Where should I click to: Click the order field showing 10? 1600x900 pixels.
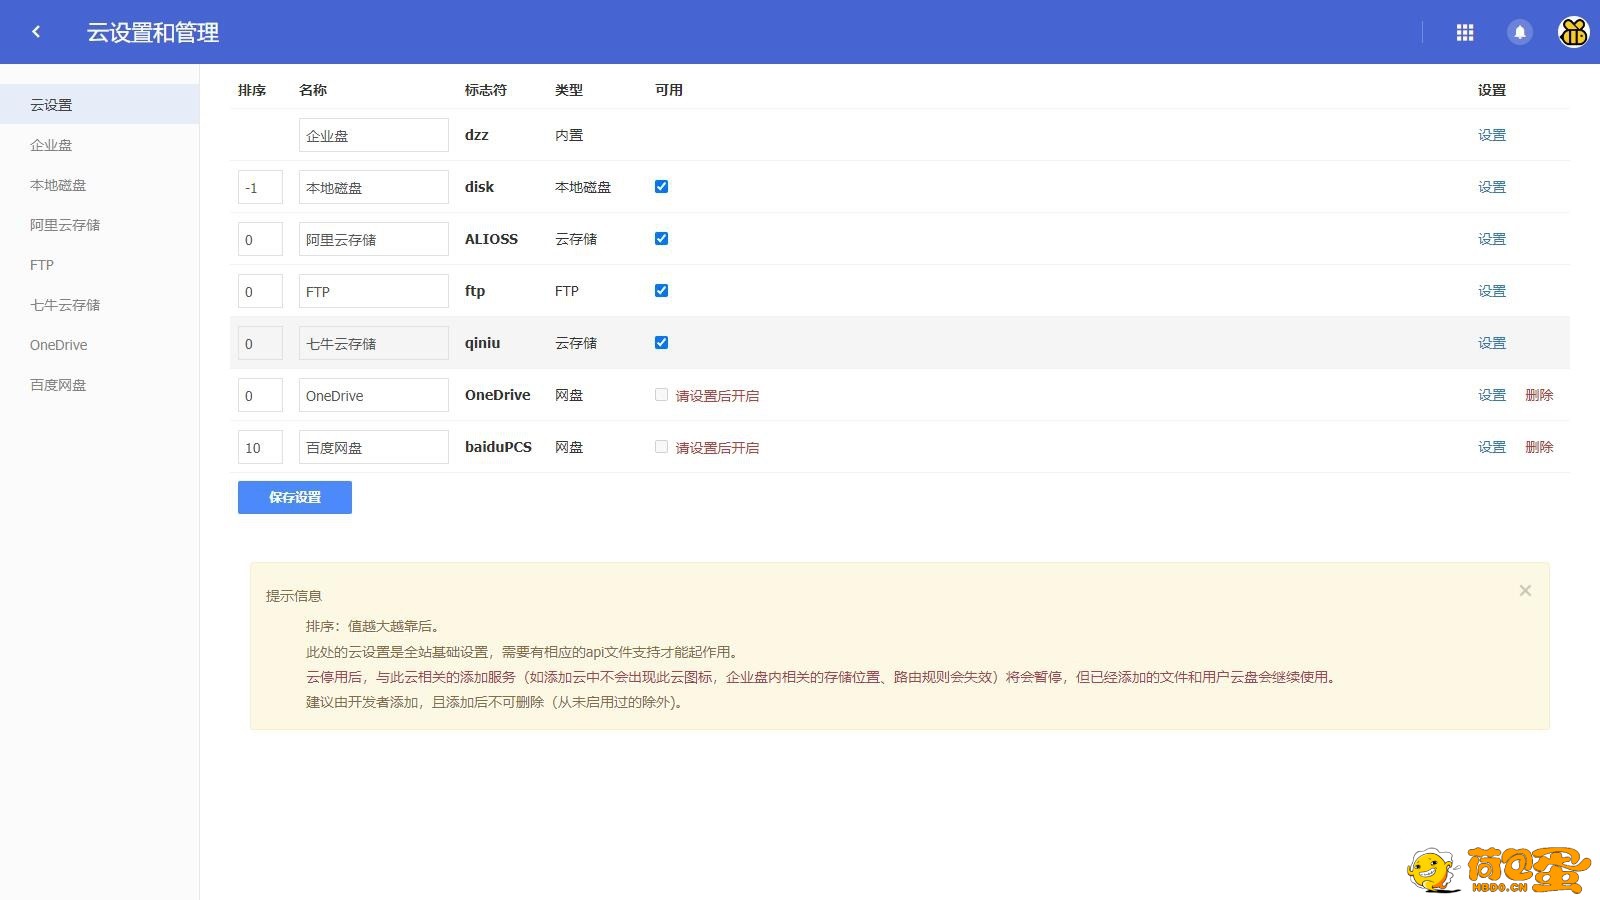click(x=260, y=447)
